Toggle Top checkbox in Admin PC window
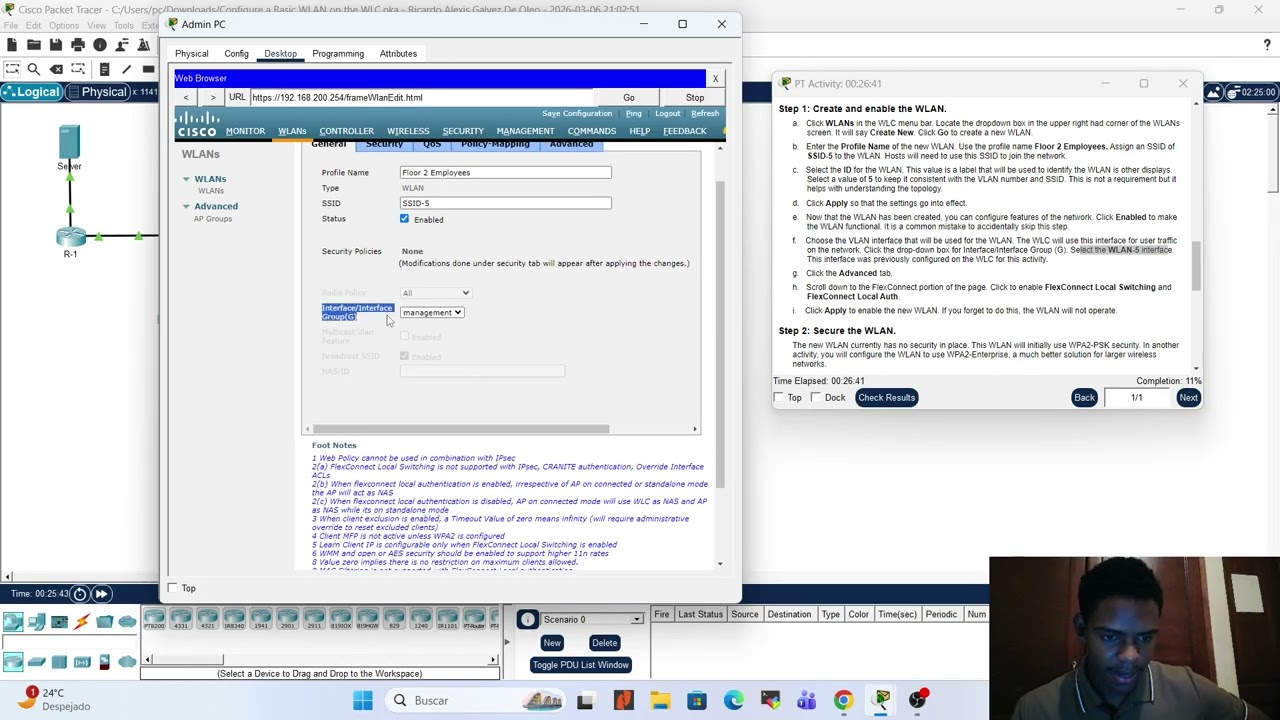The width and height of the screenshot is (1280, 720). 173,588
